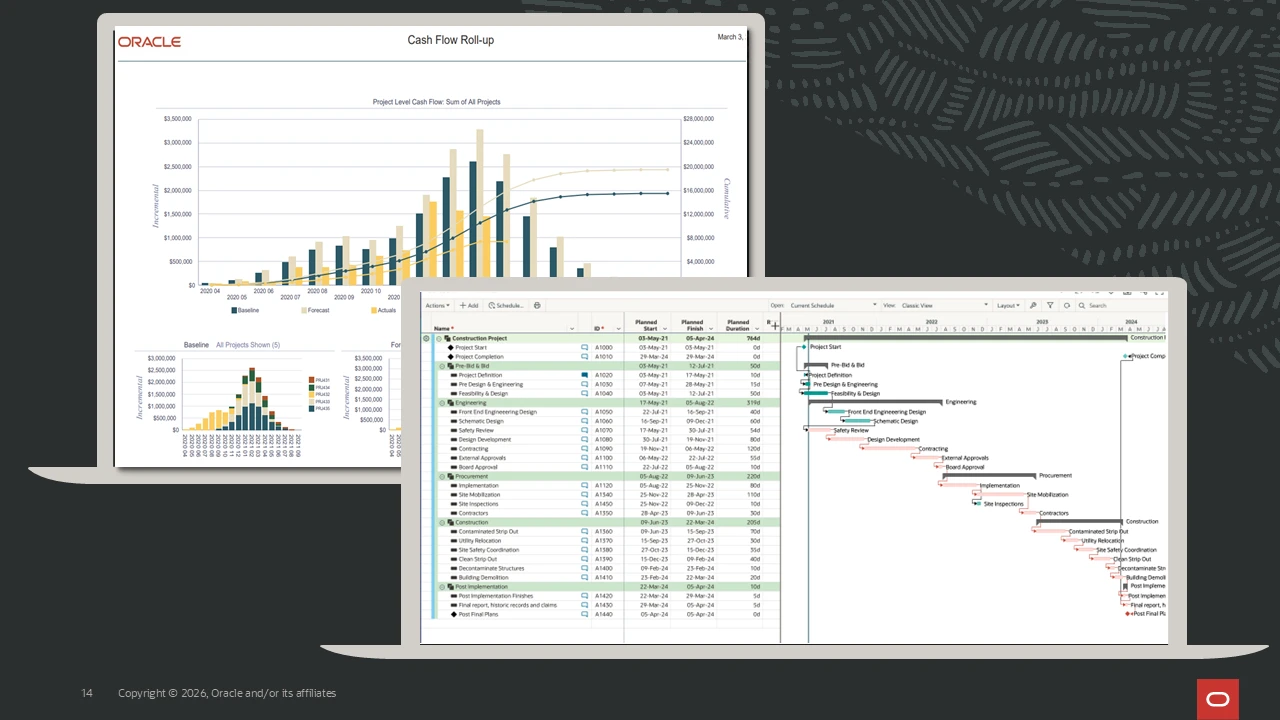Select the Engineering summary bar in Gantt
The height and width of the screenshot is (720, 1280).
(x=875, y=402)
